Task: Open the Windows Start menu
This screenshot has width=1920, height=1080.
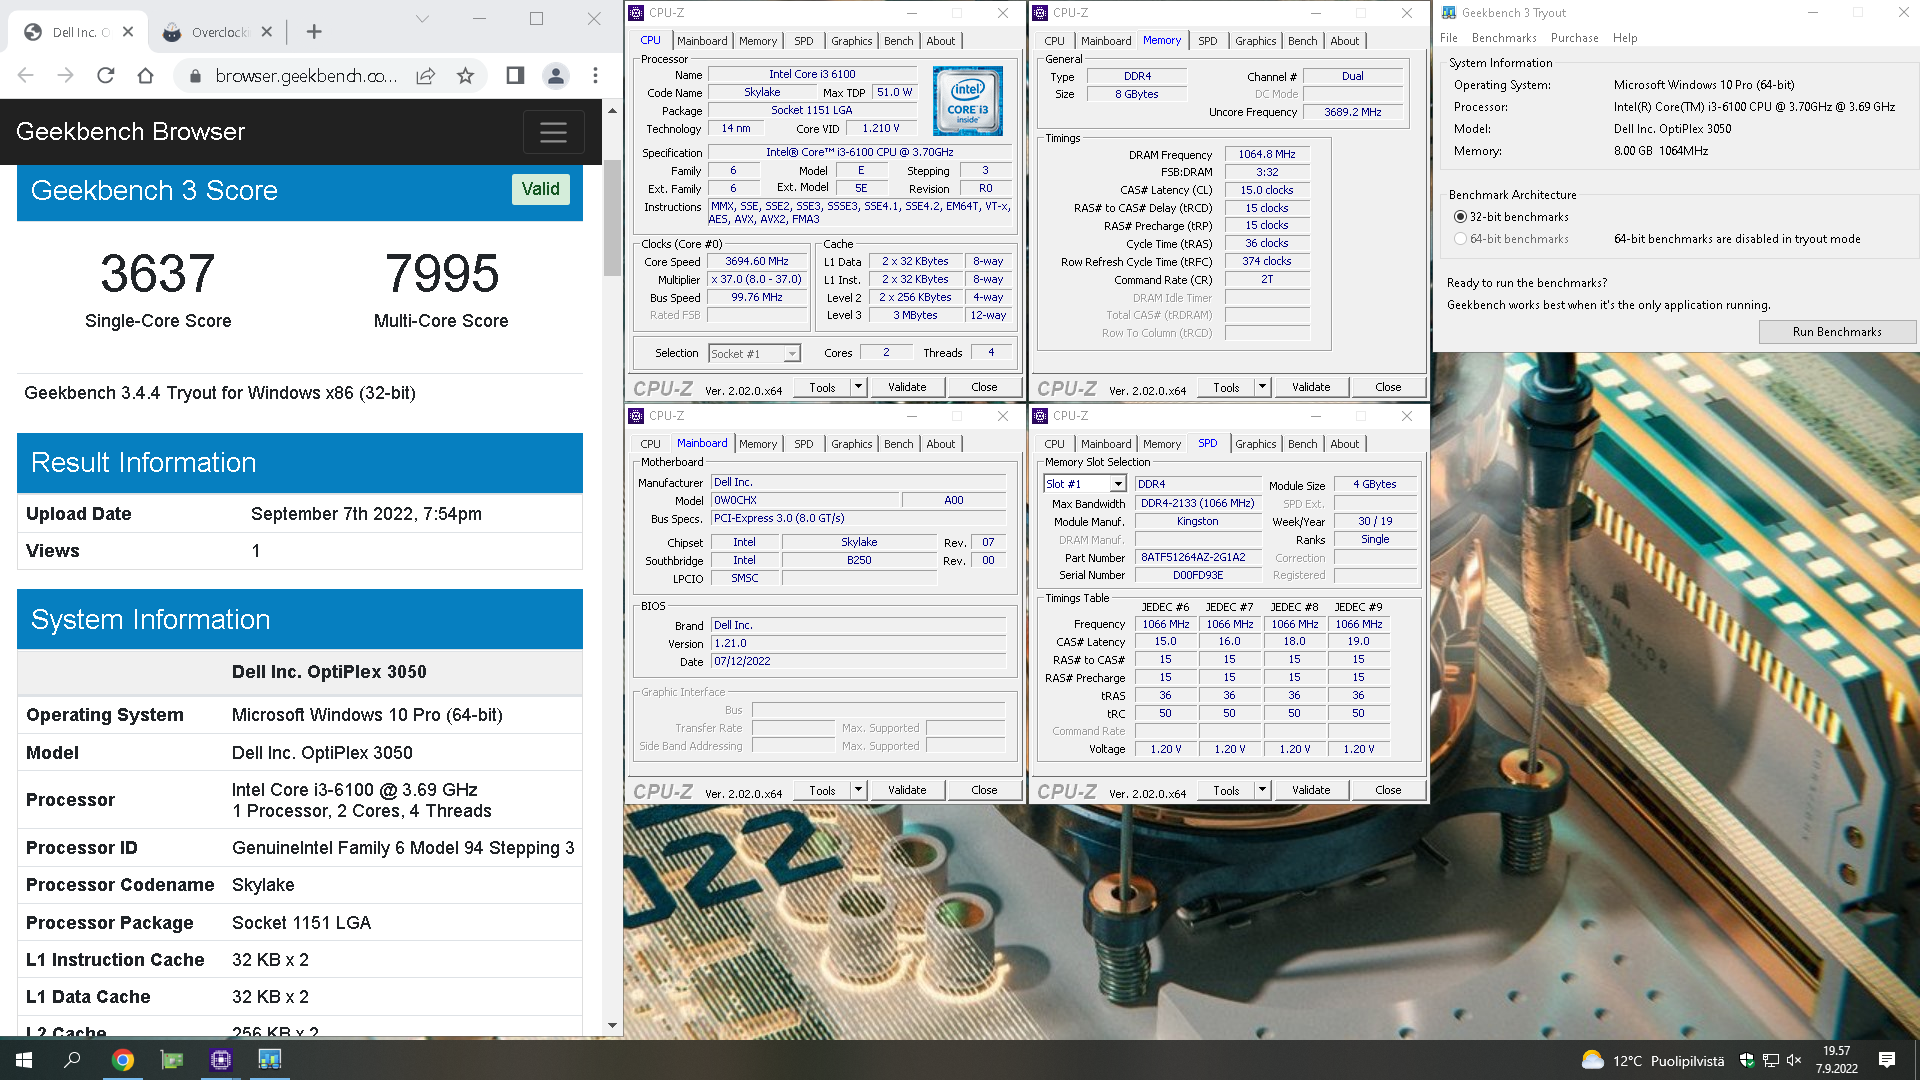Action: (24, 1060)
